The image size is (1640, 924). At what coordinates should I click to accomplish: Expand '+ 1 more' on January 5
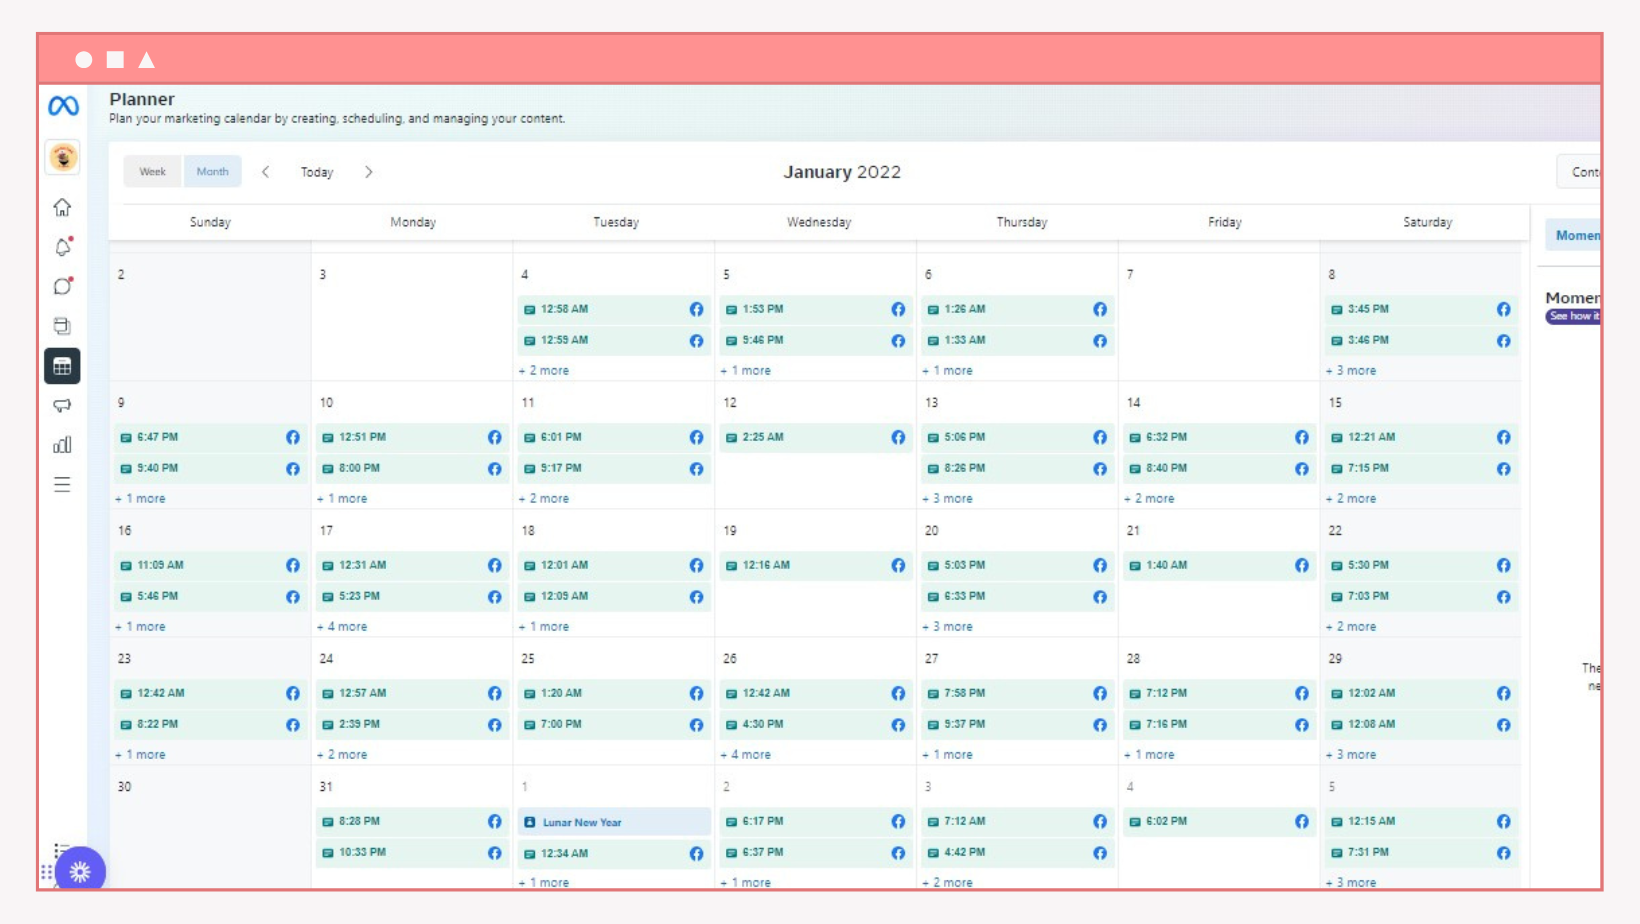tap(746, 371)
